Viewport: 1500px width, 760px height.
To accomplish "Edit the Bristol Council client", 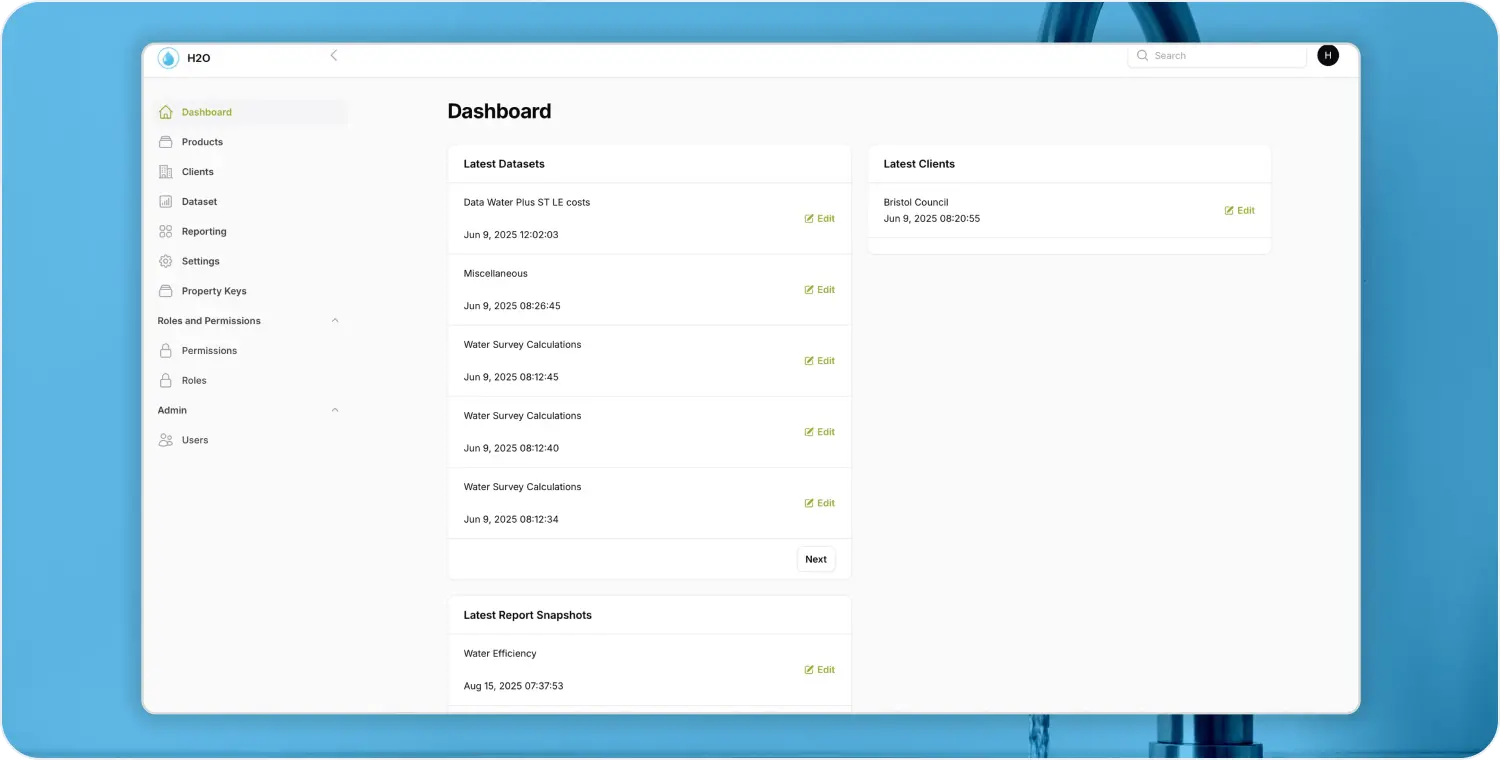I will [x=1239, y=211].
